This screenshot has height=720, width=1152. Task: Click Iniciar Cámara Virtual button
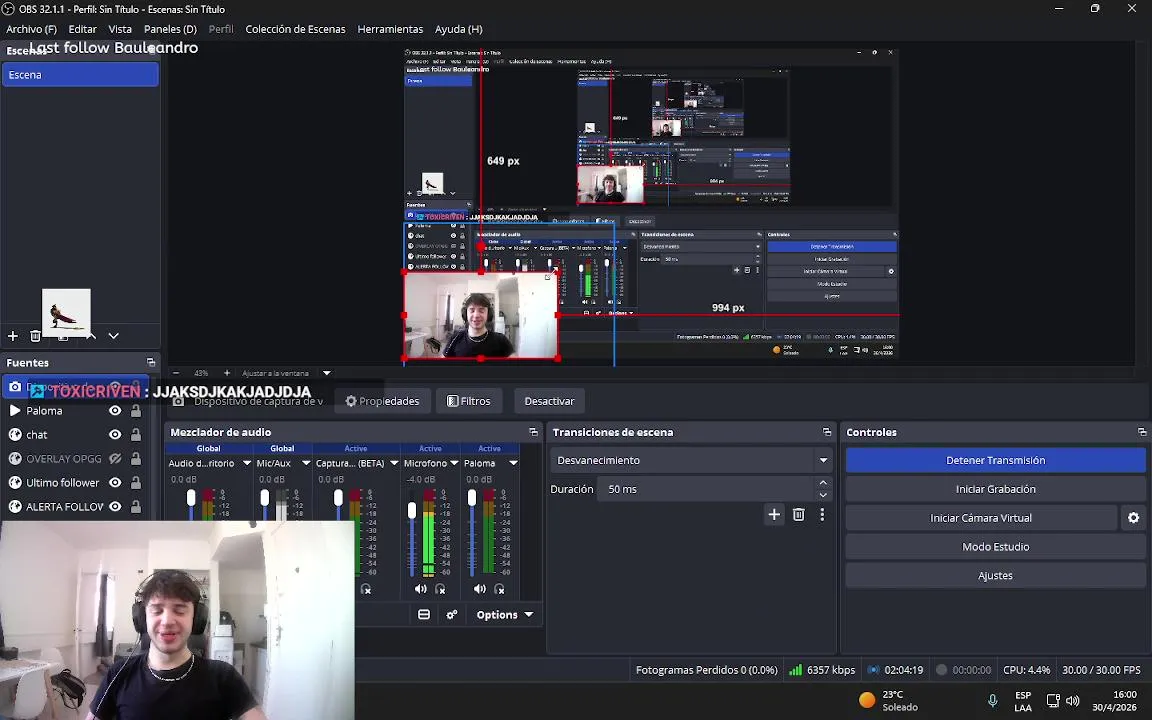tap(981, 518)
